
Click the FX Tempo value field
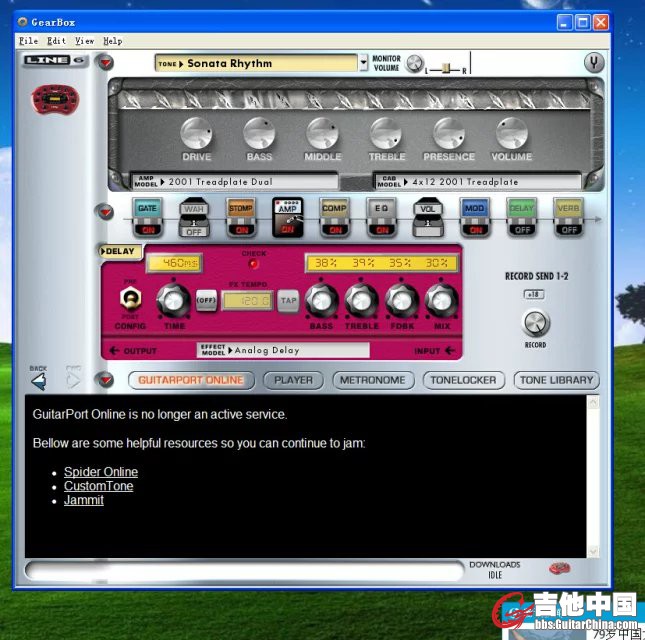[246, 300]
